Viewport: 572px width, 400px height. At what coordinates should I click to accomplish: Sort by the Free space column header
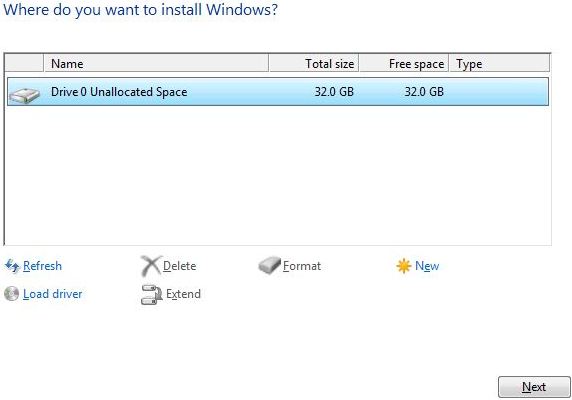pos(404,63)
